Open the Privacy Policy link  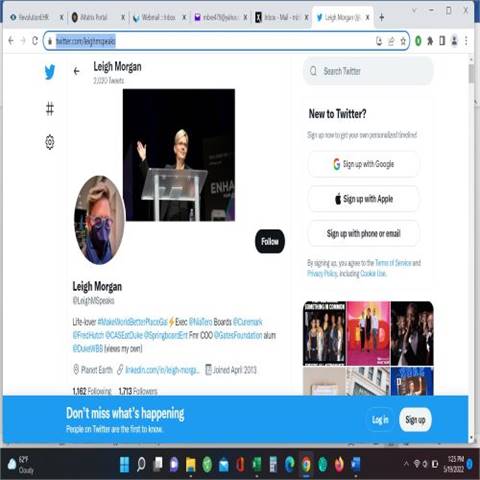click(322, 274)
